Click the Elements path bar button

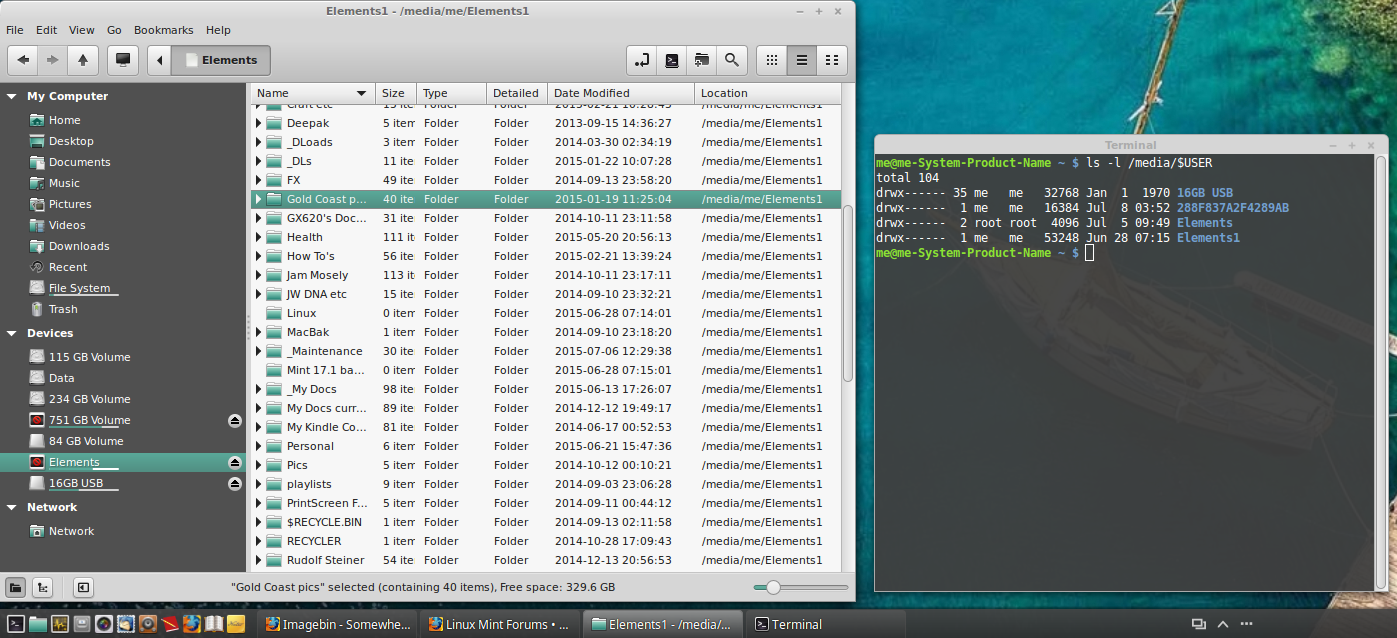tap(220, 60)
